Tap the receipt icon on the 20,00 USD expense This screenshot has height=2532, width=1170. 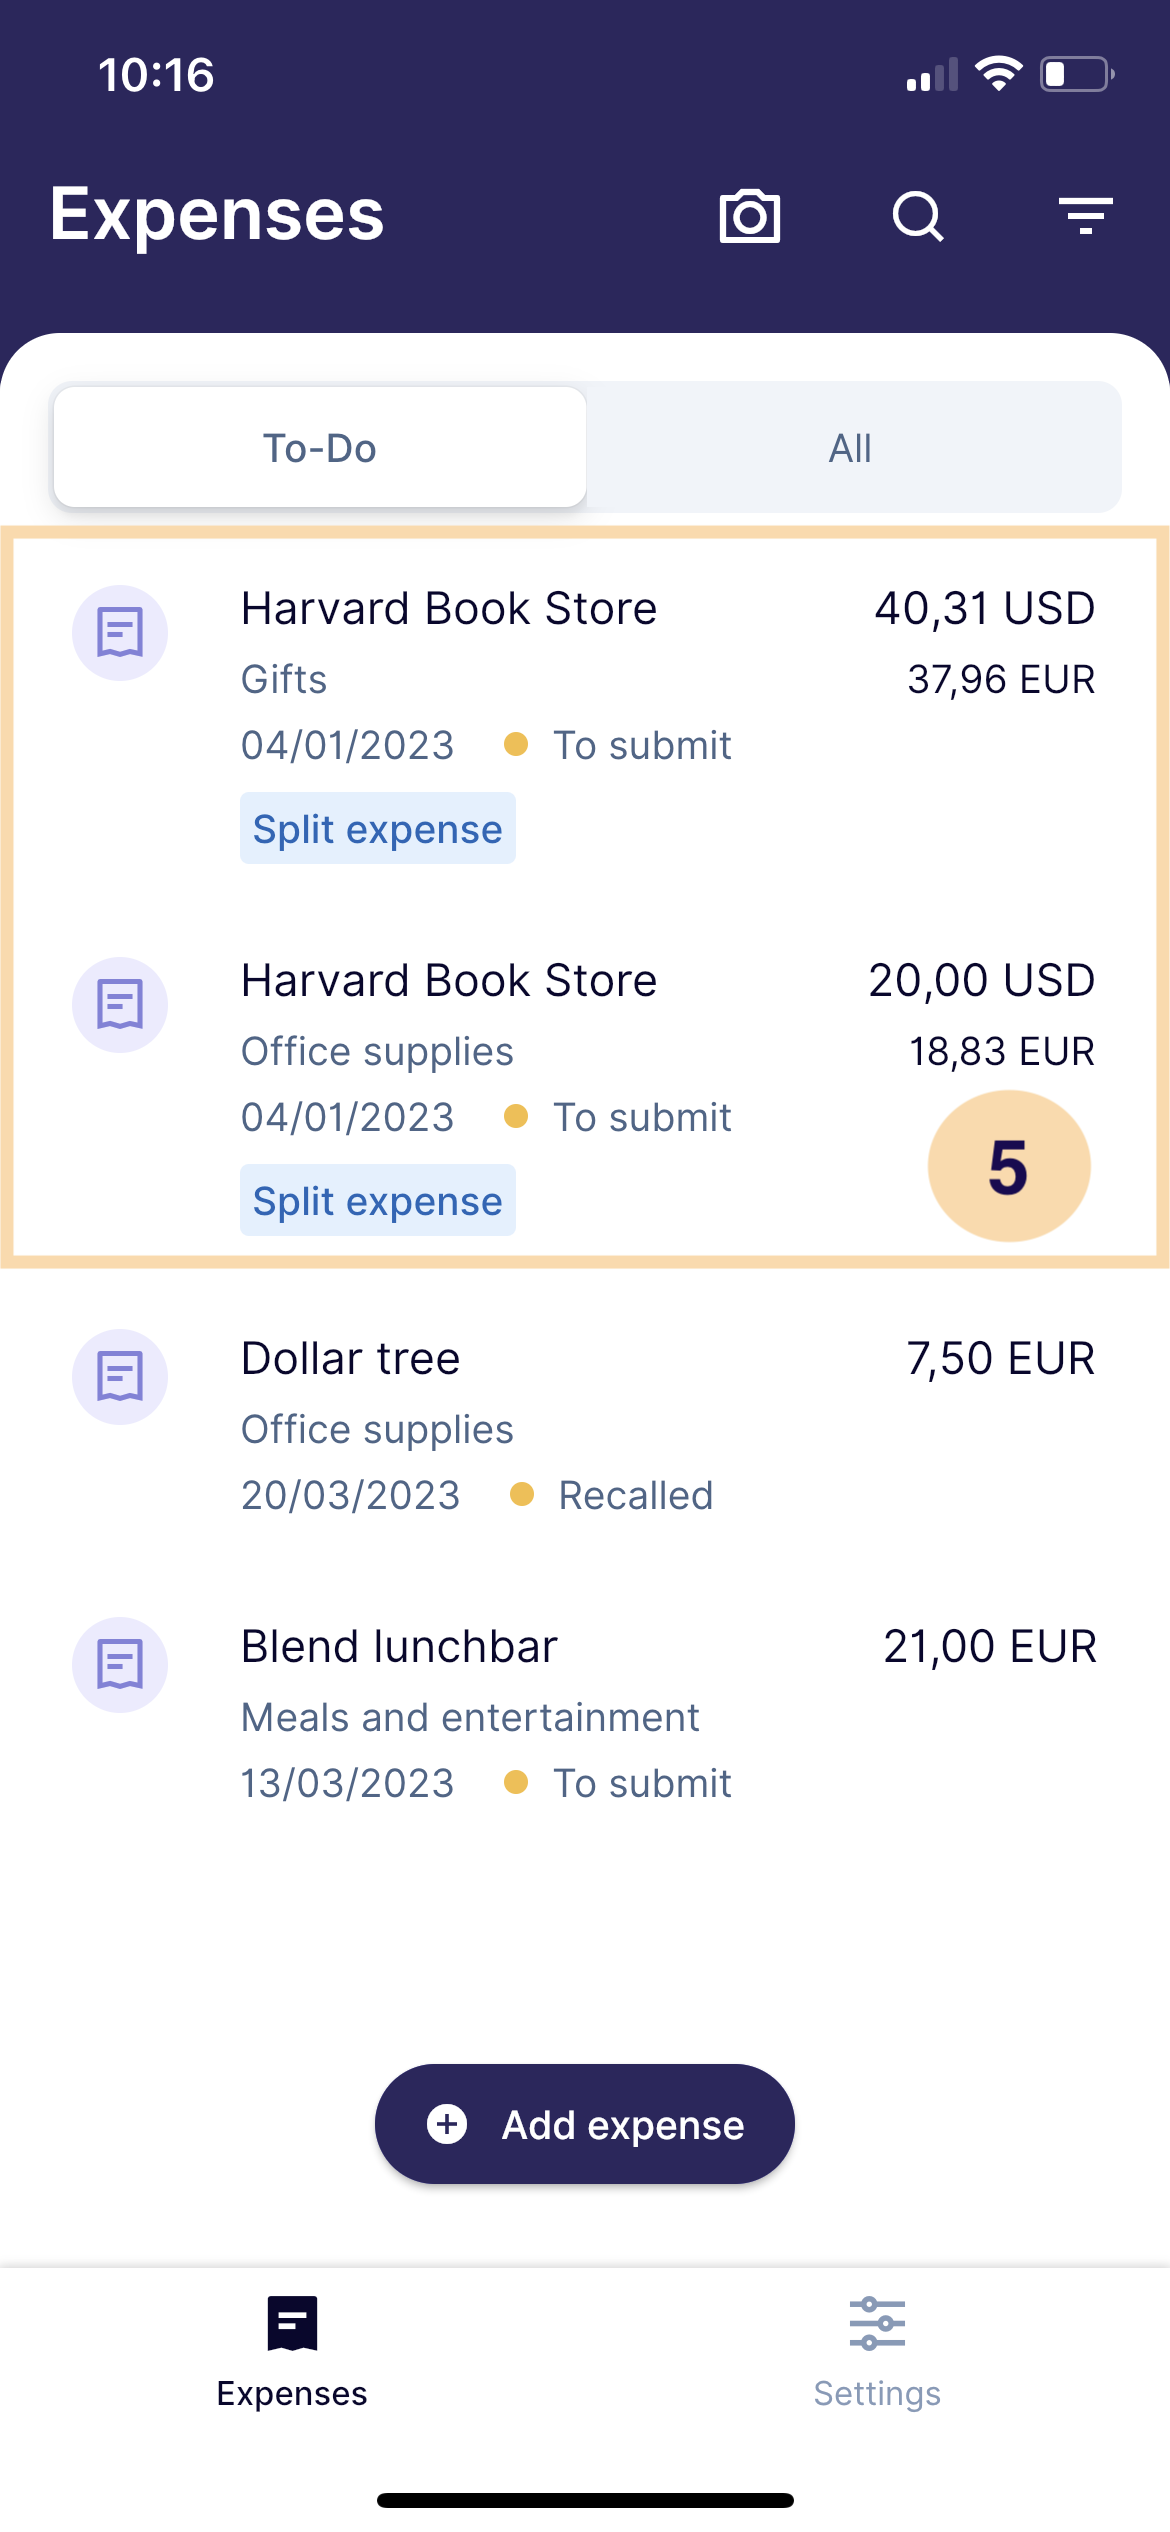pyautogui.click(x=120, y=1005)
